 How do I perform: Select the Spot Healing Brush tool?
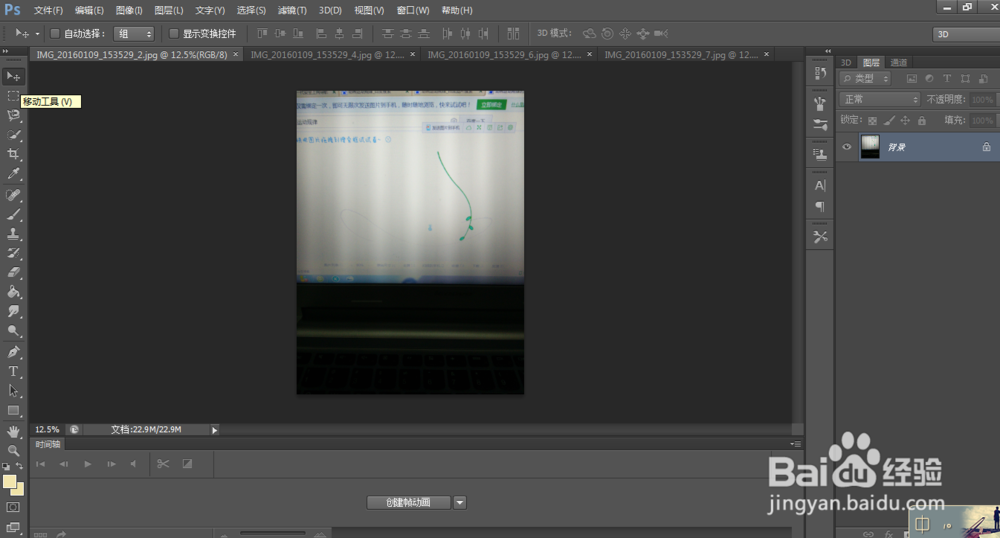click(x=13, y=195)
